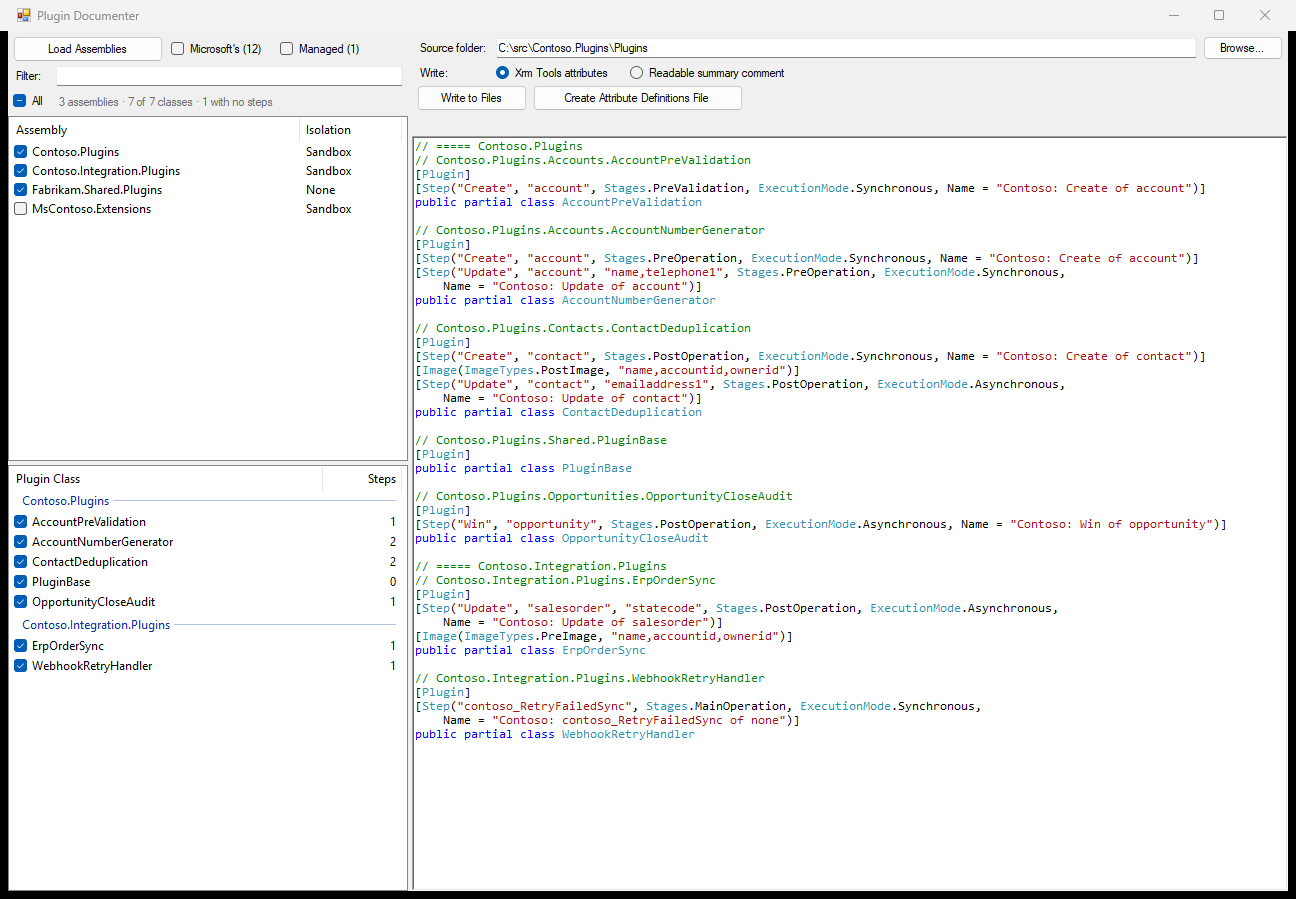Select the ContactDeduplication class name

coord(90,562)
